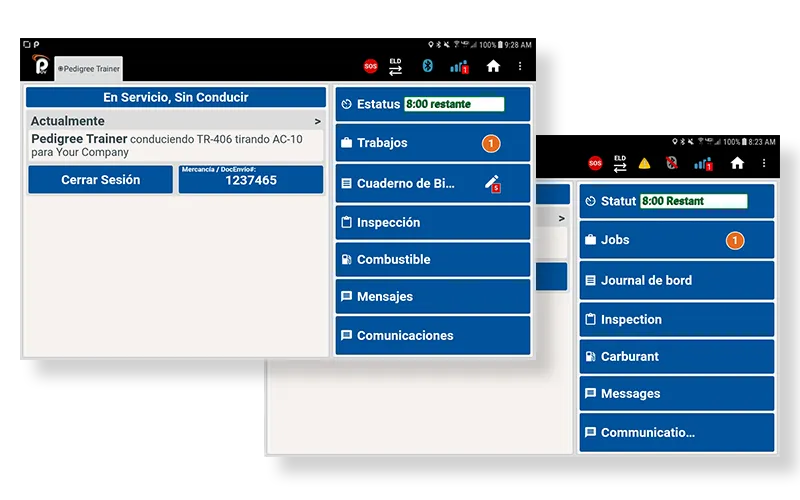Tap the Inspección clipboard icon
800x500 pixels.
(x=346, y=222)
